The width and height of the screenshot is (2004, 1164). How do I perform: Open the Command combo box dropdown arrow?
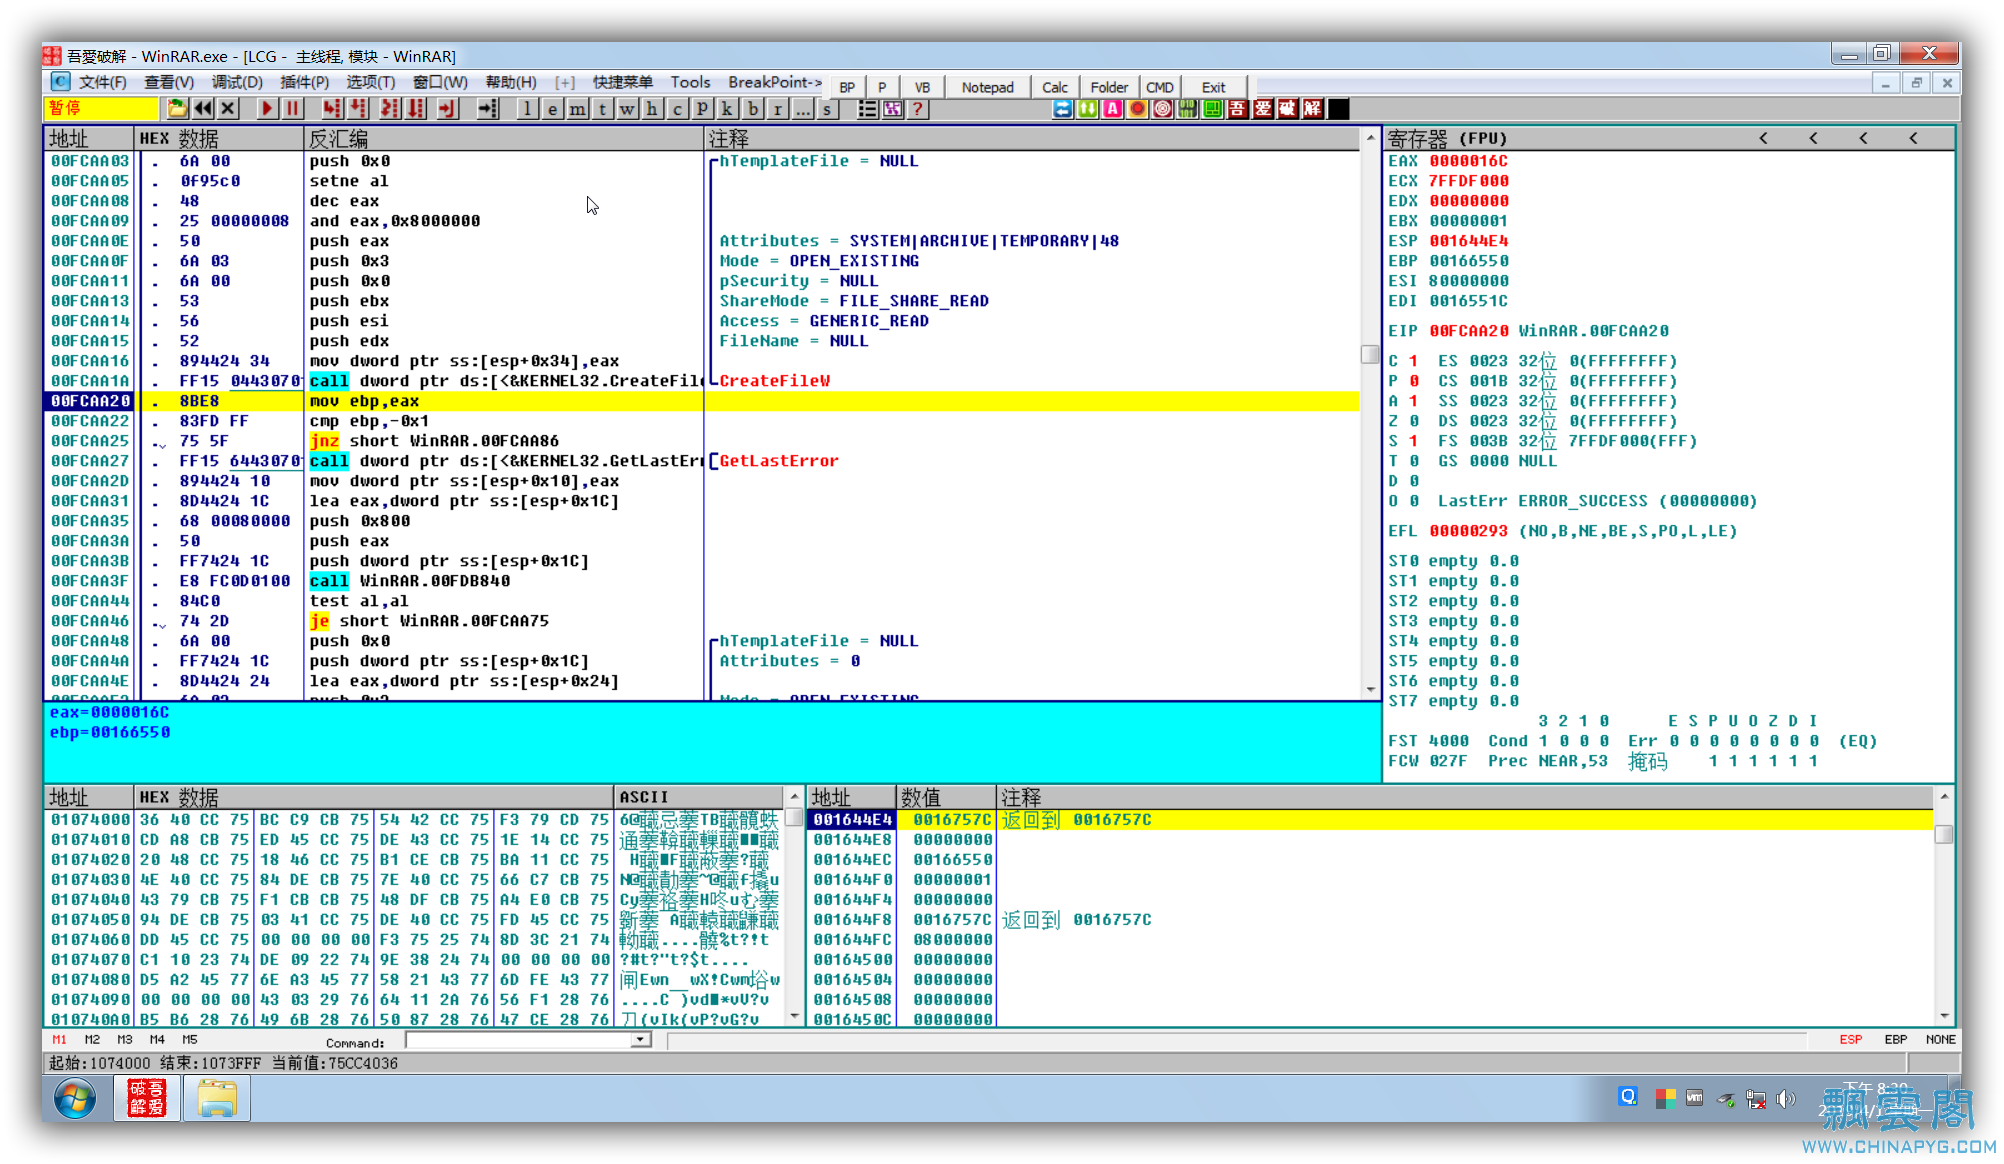pos(640,1041)
